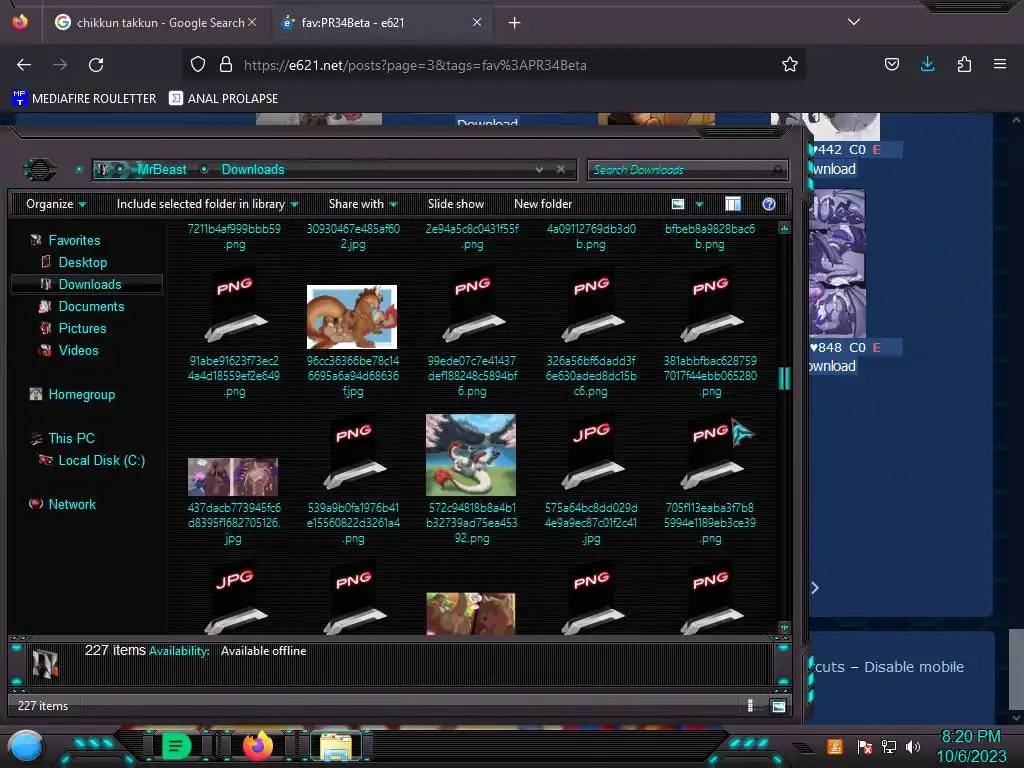The image size is (1024, 768).
Task: Open the Windows Start orb
Action: 25,747
